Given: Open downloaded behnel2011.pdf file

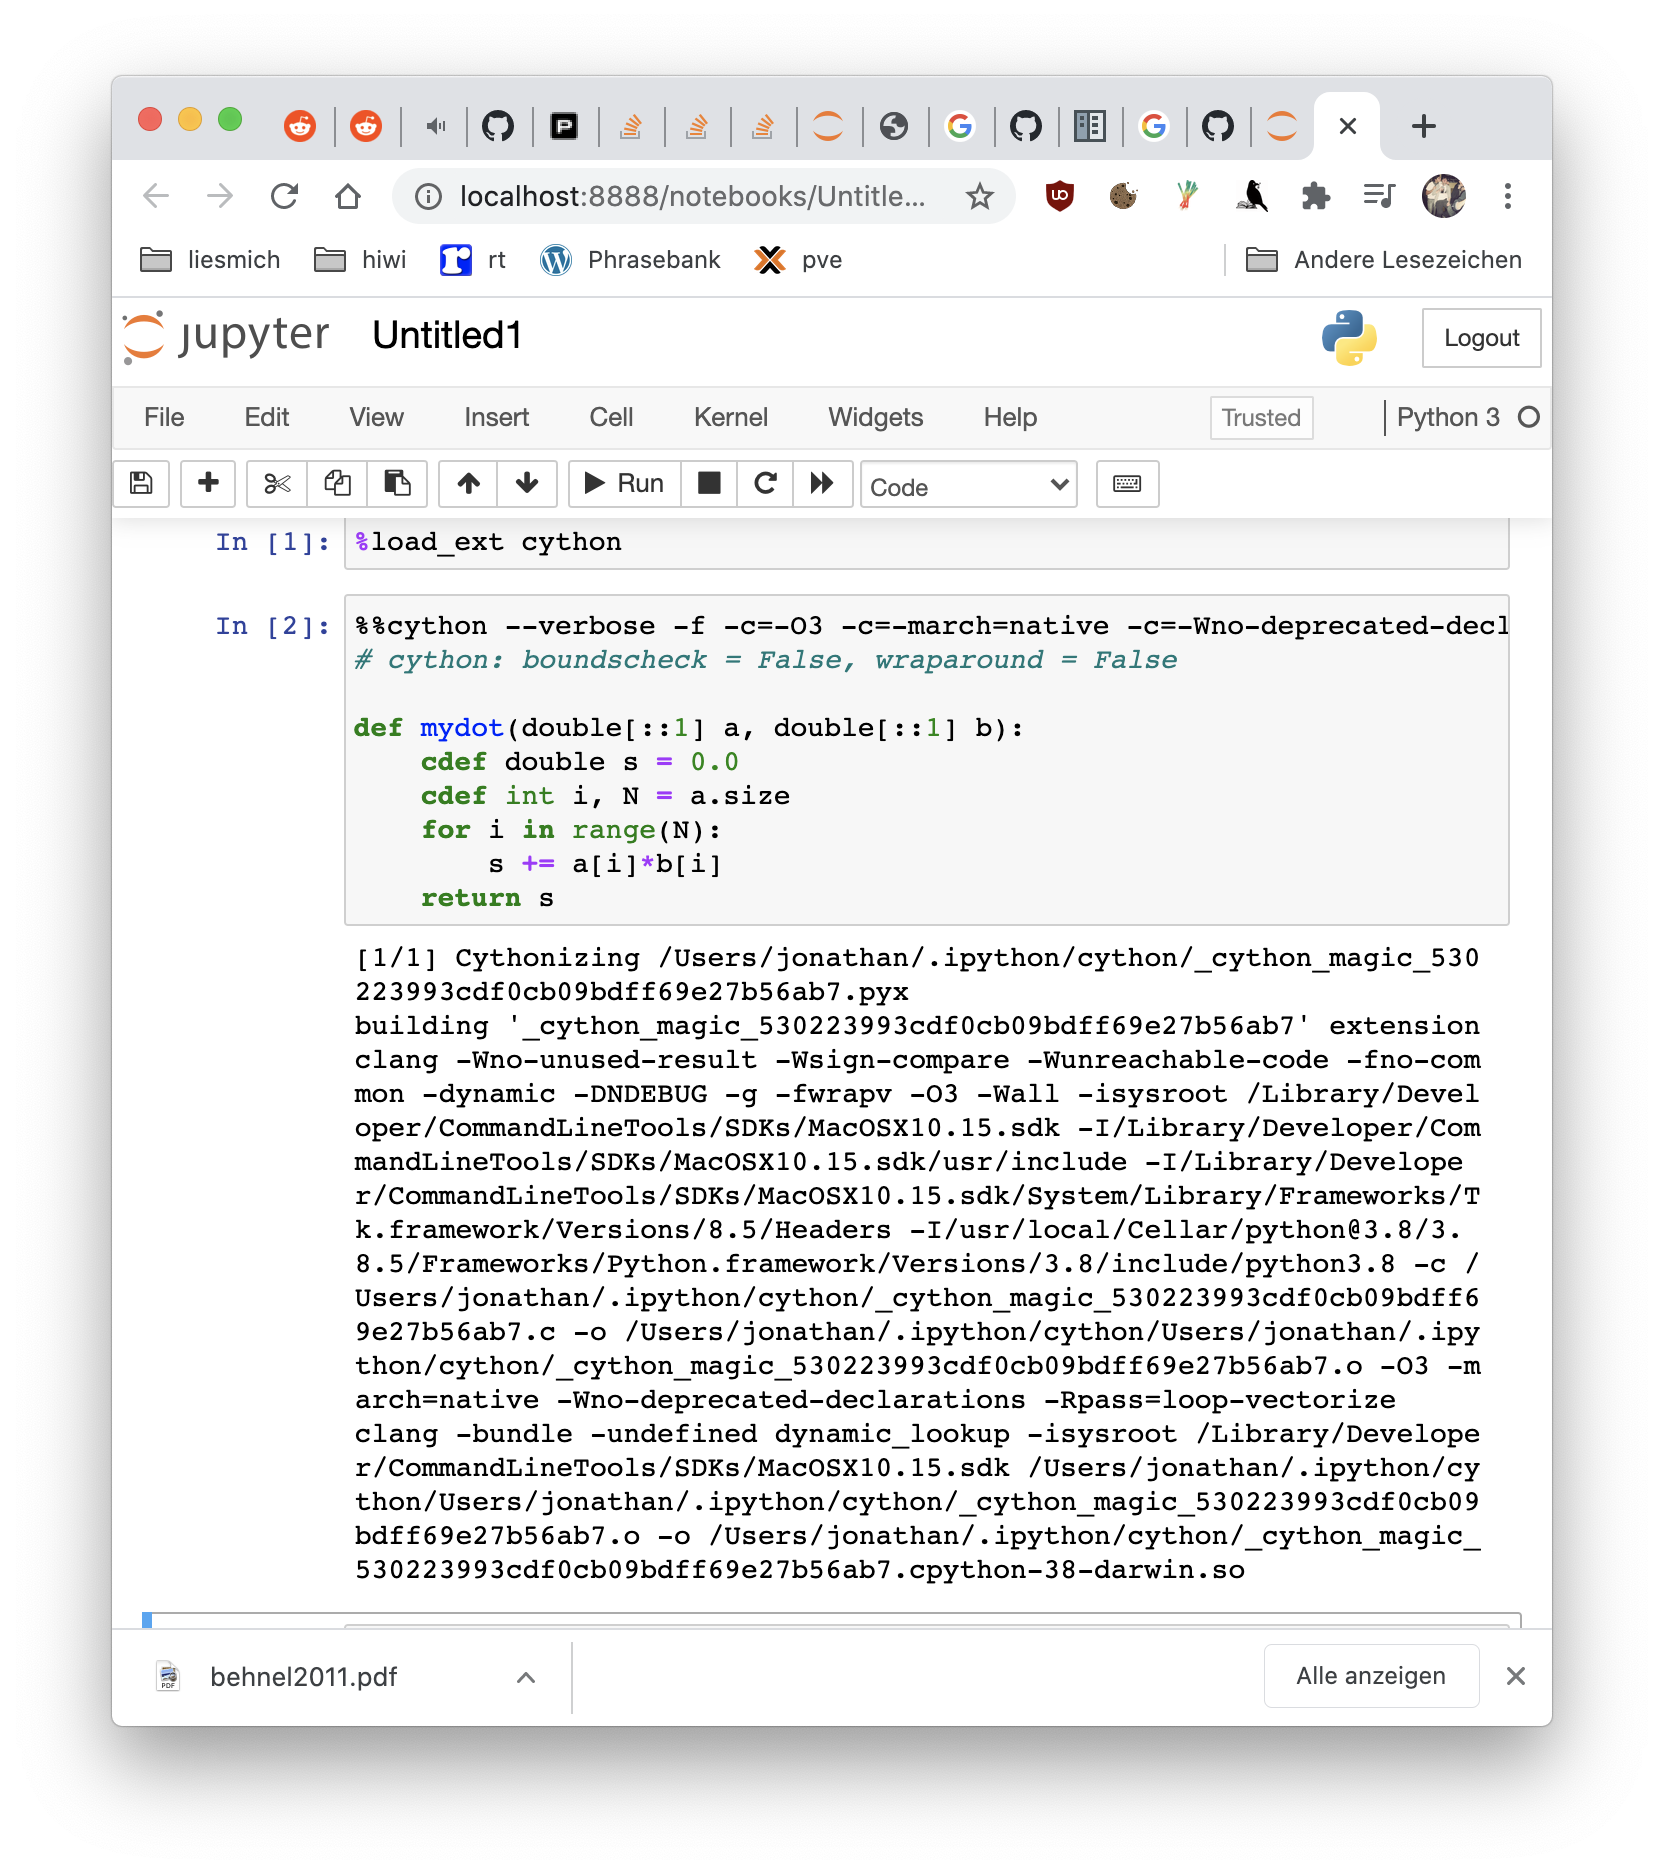Looking at the screenshot, I should pyautogui.click(x=303, y=1677).
